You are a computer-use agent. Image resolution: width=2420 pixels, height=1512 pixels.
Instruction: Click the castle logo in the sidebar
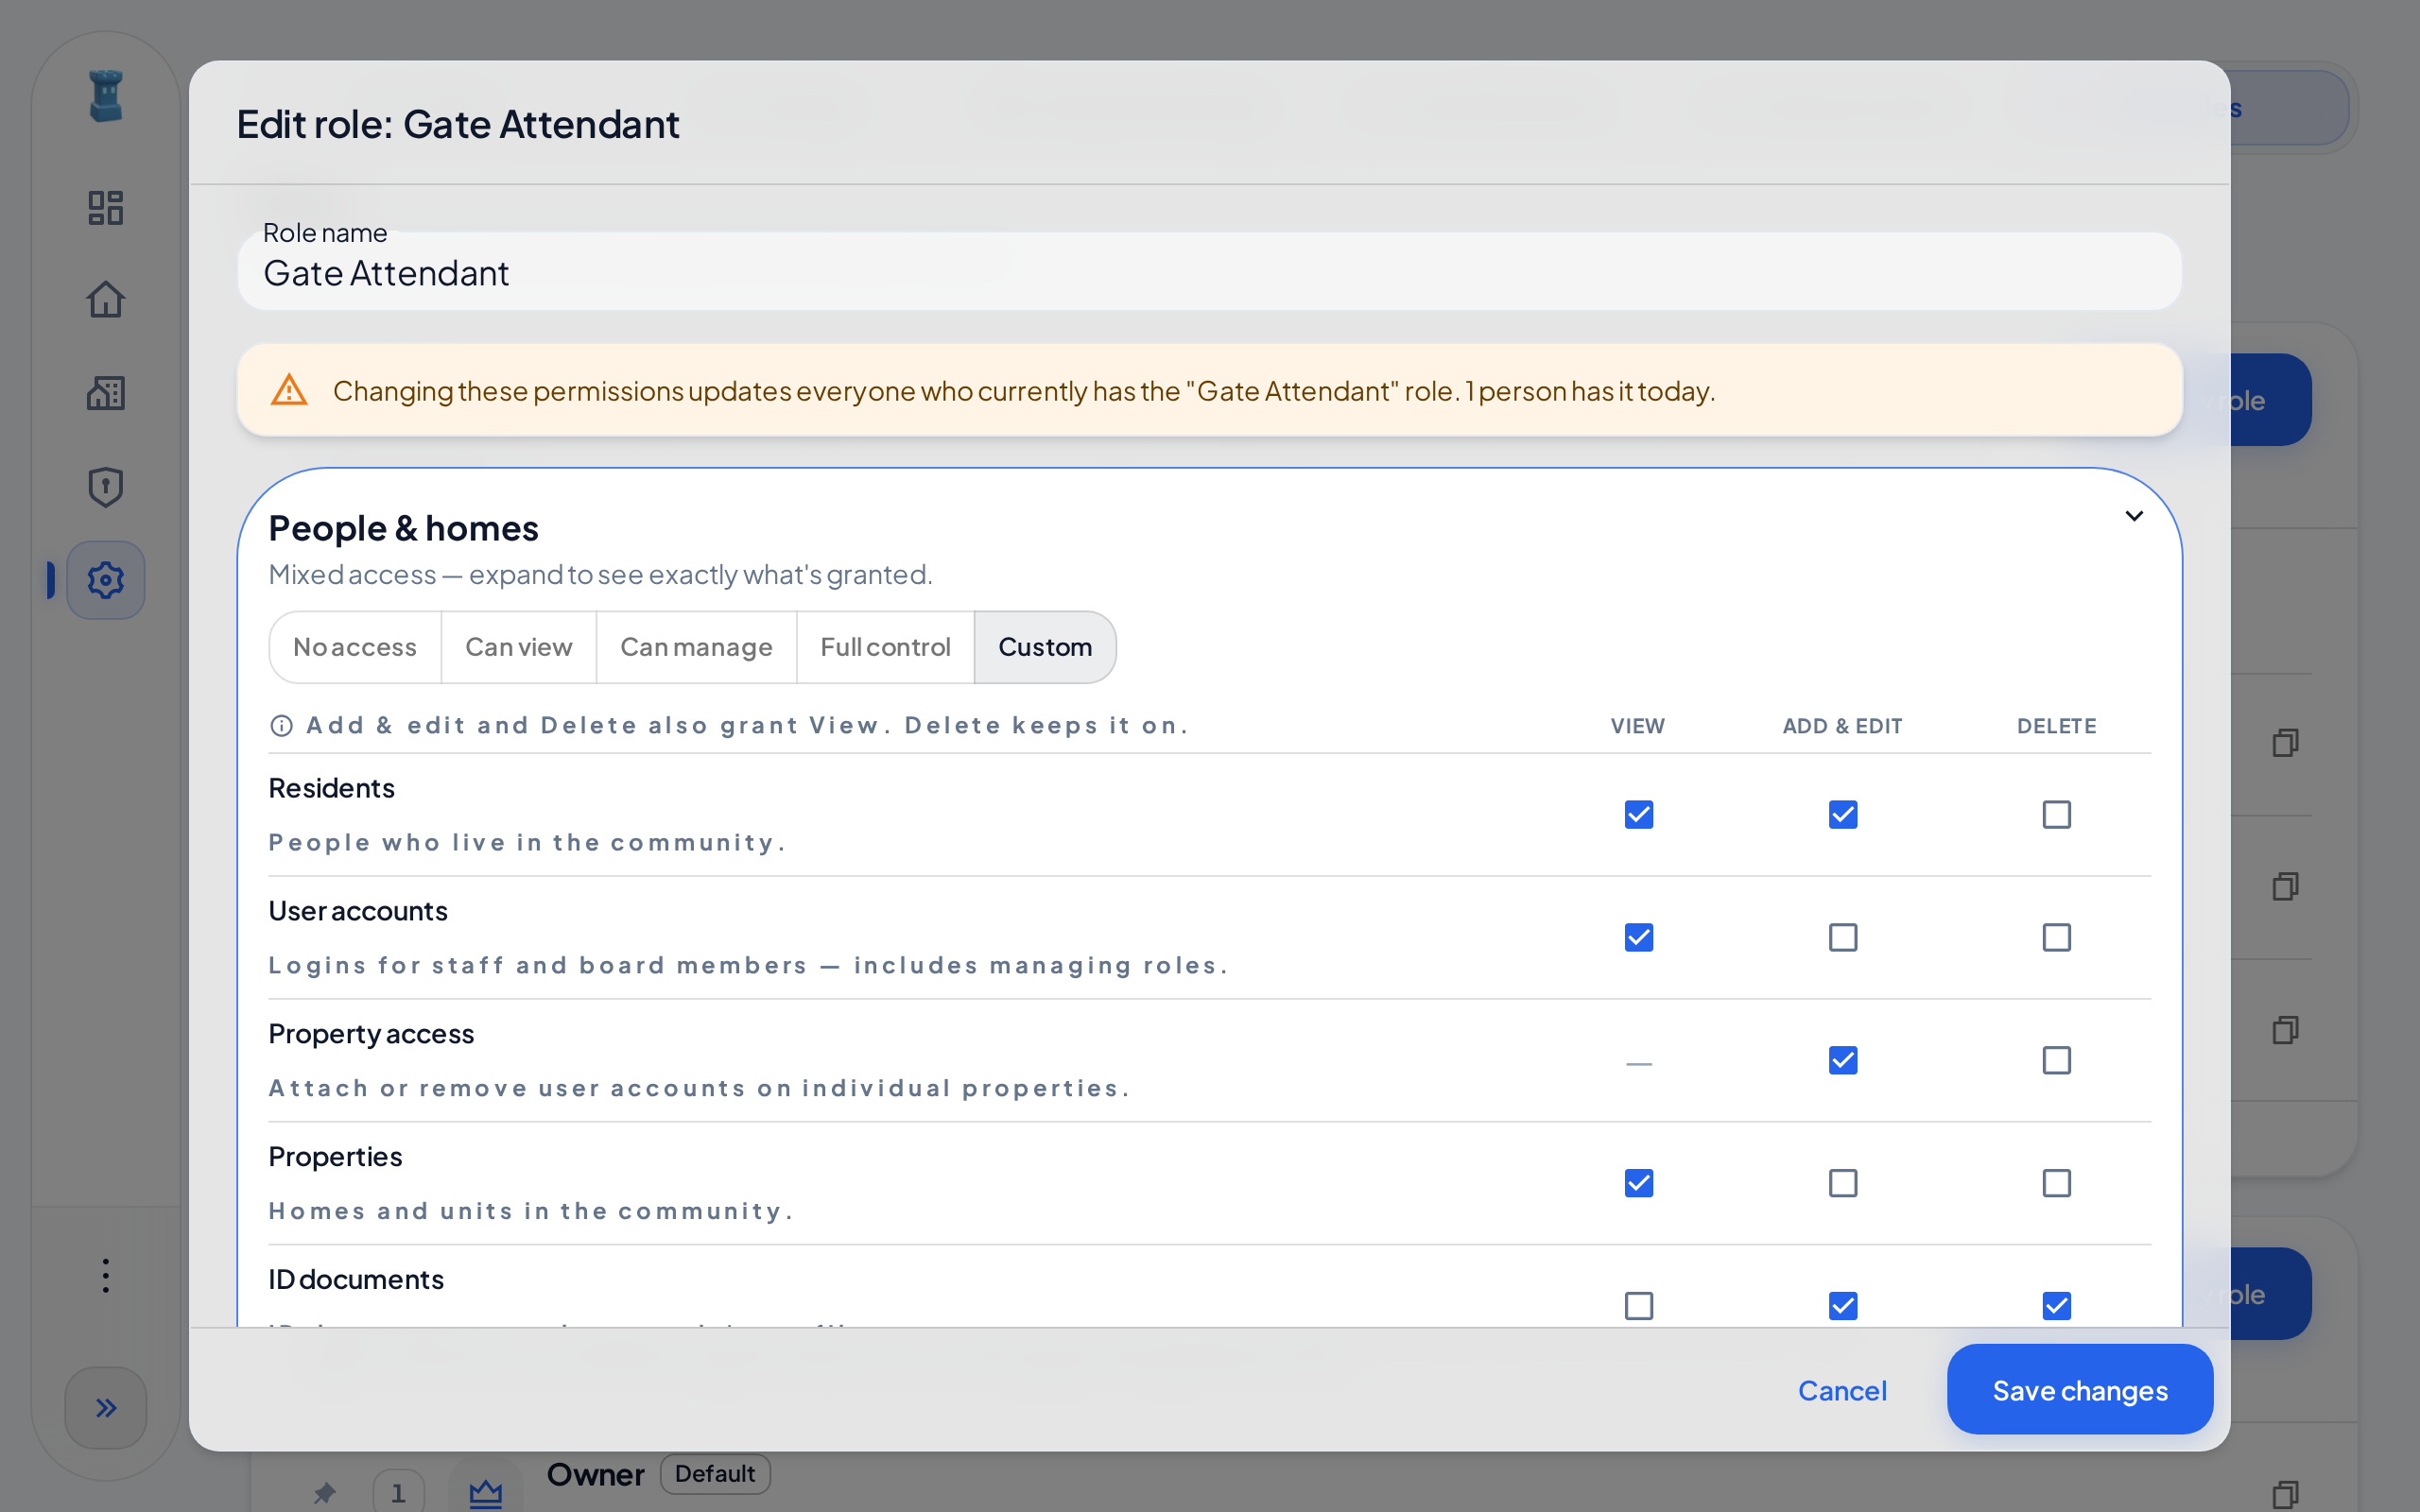coord(106,96)
